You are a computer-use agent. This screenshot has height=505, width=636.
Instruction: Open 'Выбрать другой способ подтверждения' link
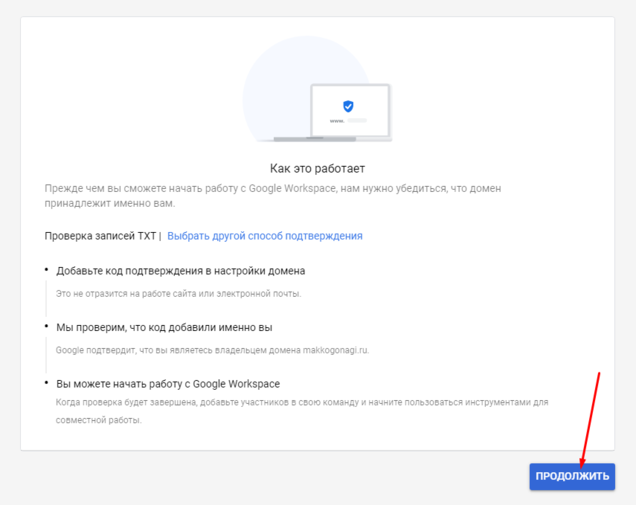coord(265,236)
